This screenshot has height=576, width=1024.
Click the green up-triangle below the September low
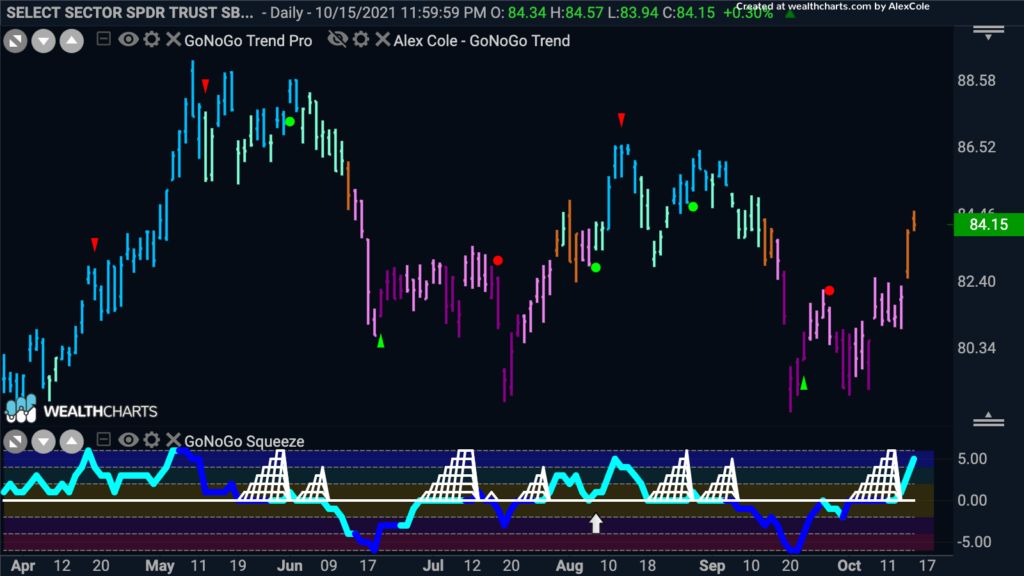click(804, 383)
